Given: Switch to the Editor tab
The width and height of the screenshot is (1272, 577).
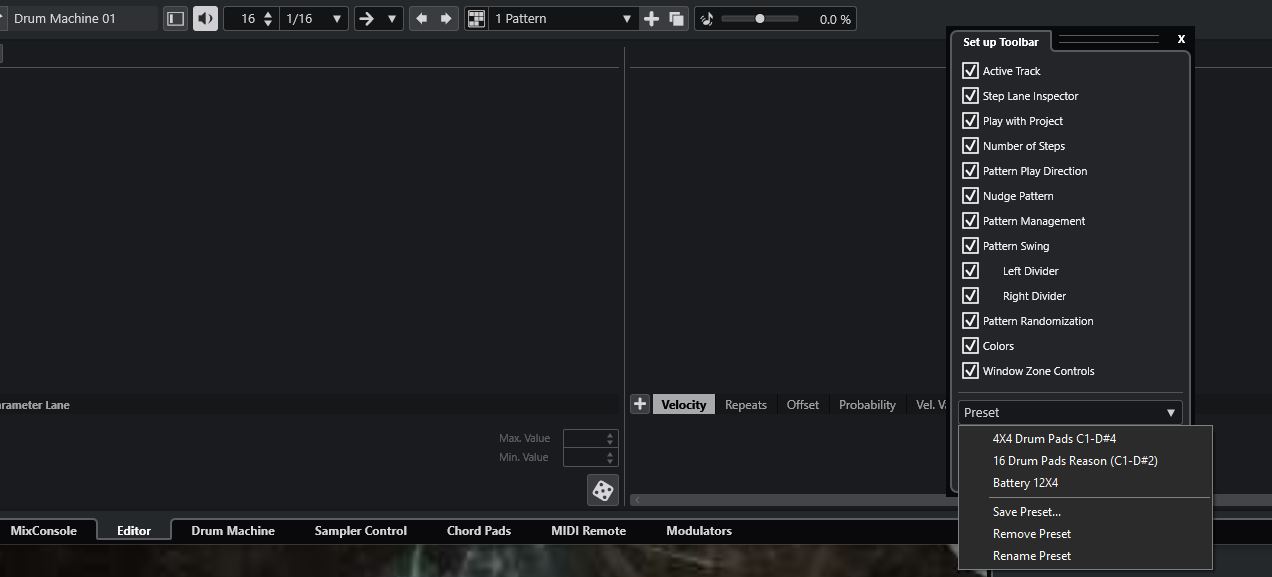Looking at the screenshot, I should tap(134, 531).
